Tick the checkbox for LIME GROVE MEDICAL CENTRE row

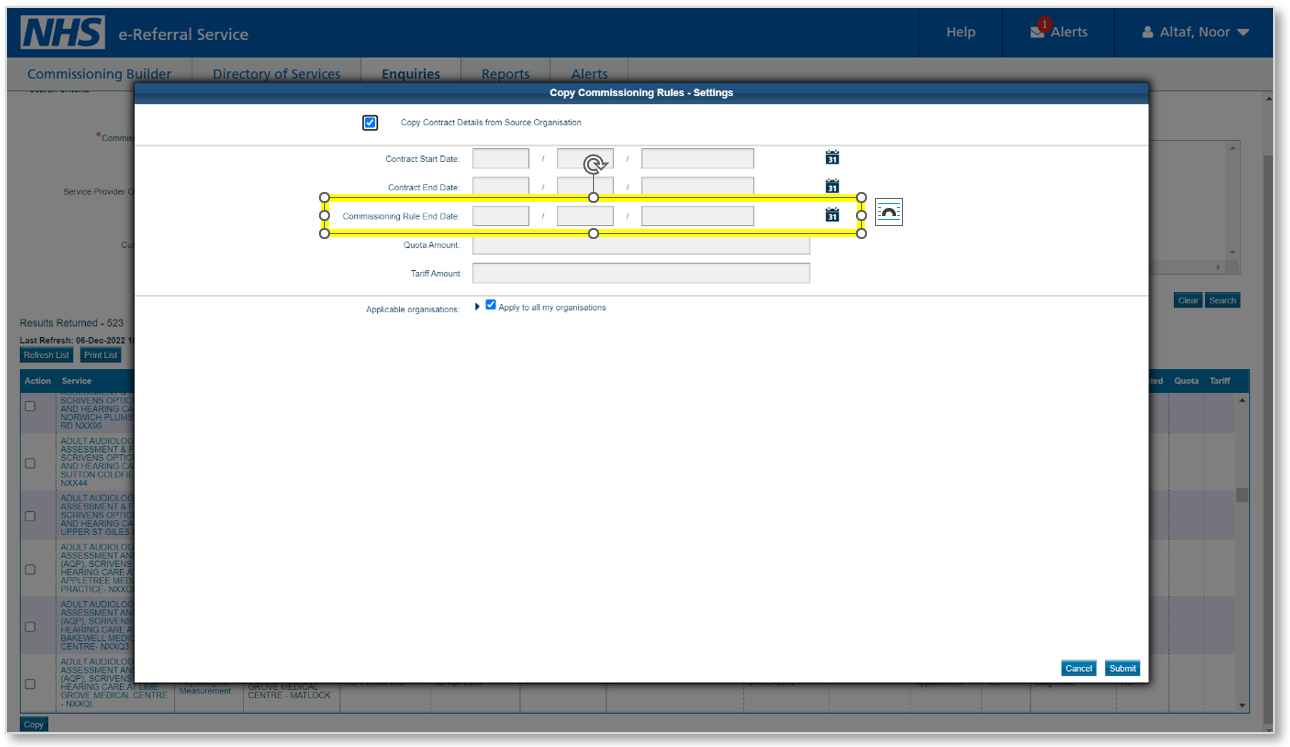point(30,684)
